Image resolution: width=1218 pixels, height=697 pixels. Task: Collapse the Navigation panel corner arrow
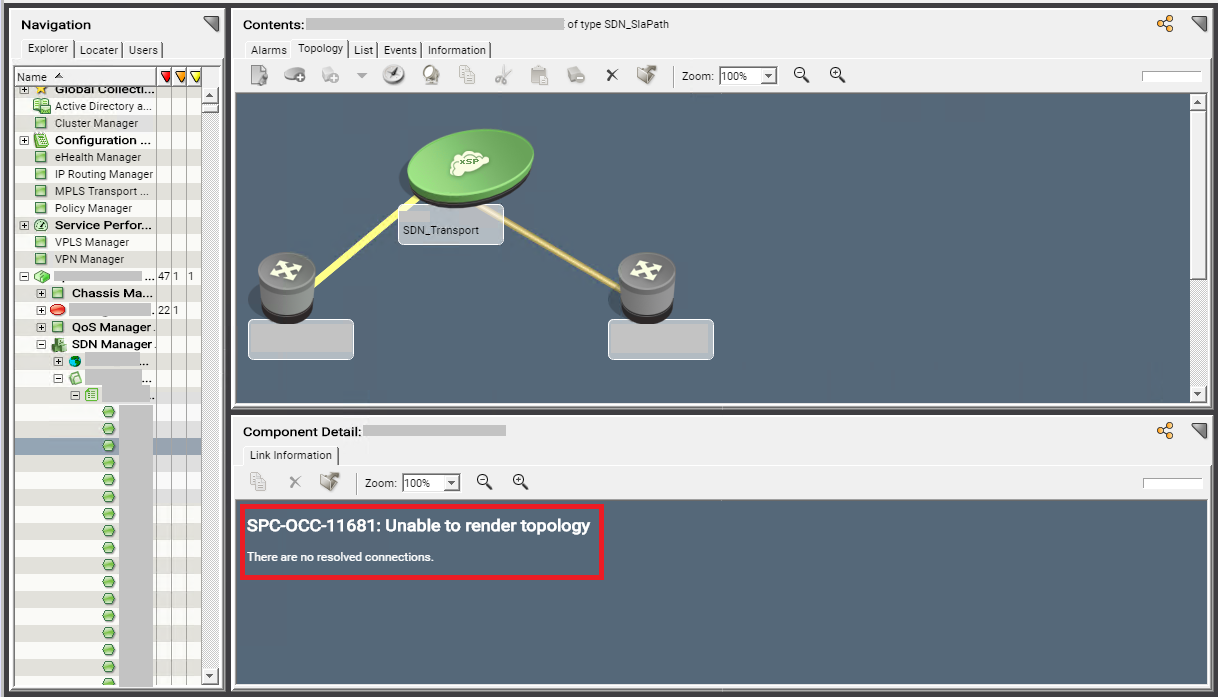211,24
